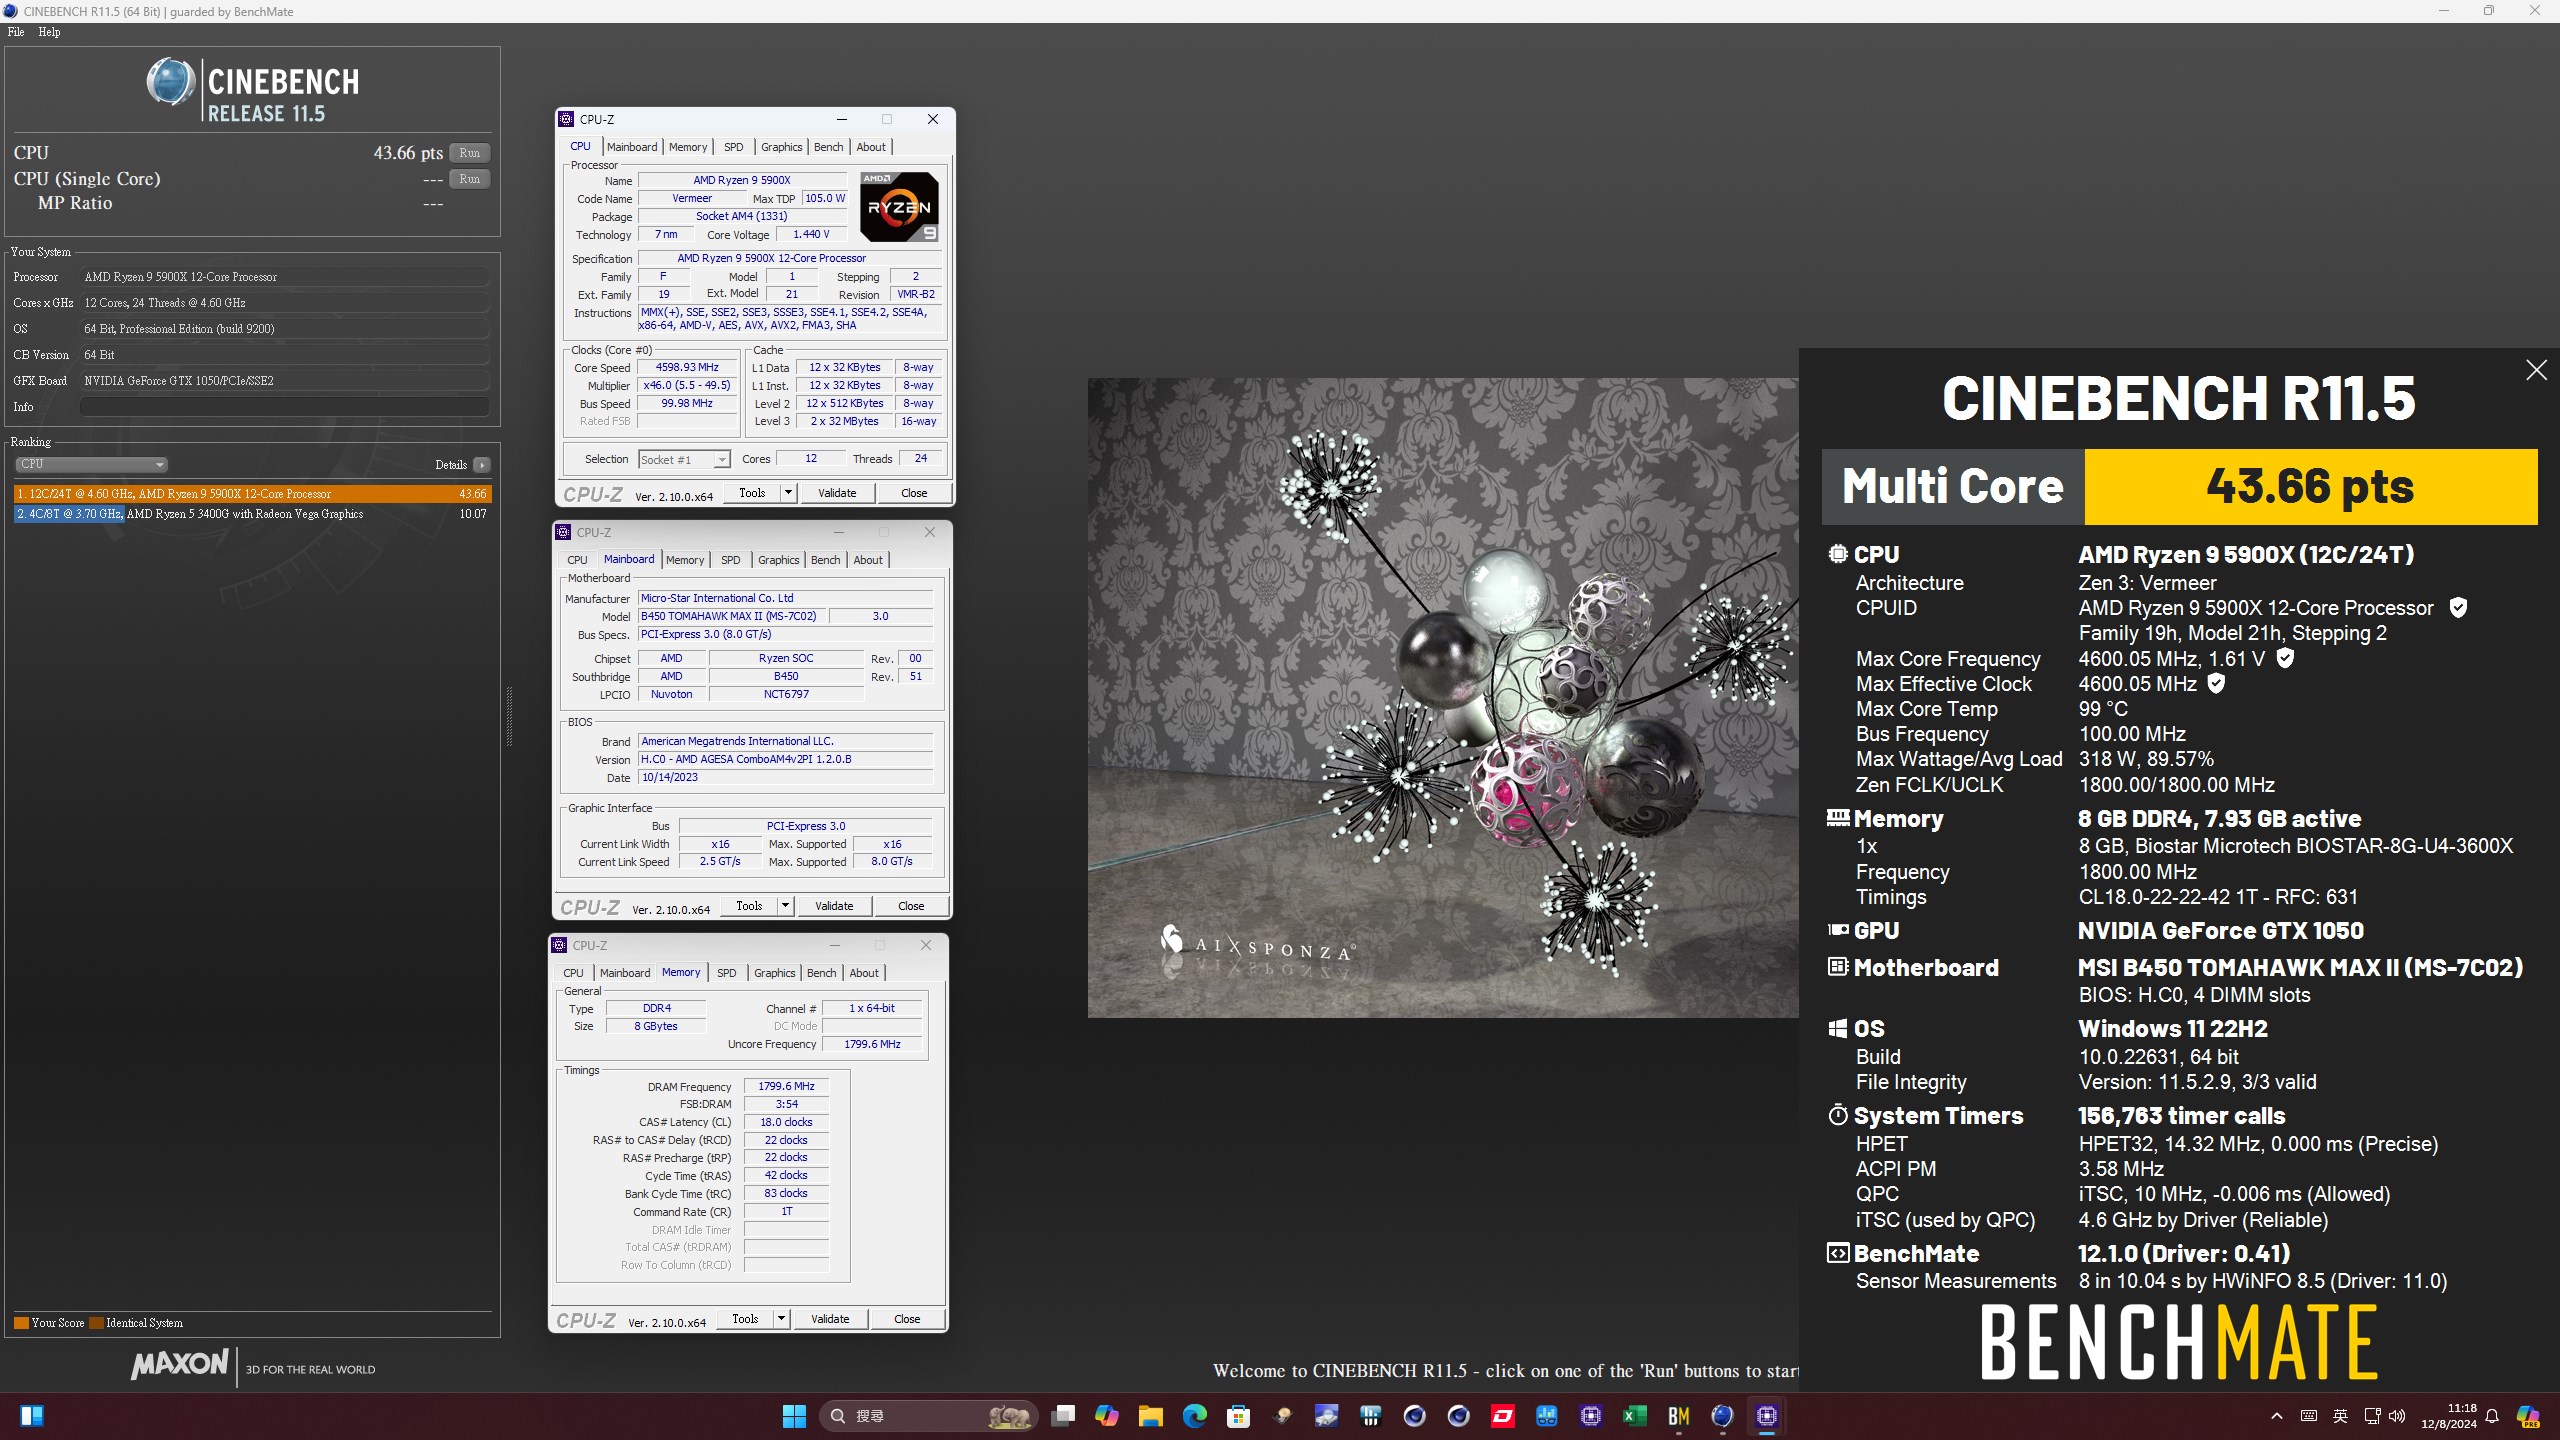Select the 12C/24T Ryzen 9 5900X ranking row

pos(252,494)
